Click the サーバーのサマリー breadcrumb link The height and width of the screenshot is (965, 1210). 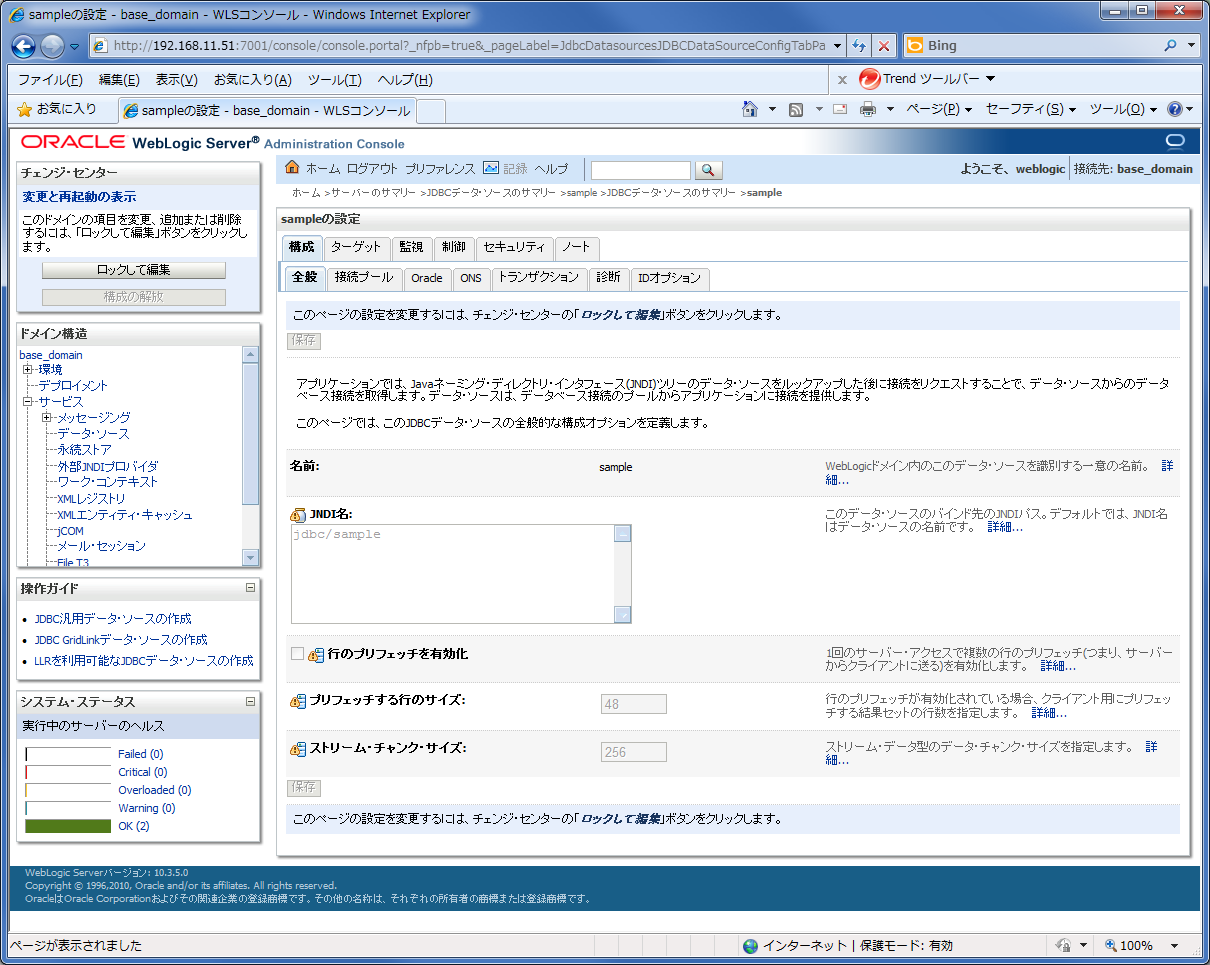pos(375,193)
